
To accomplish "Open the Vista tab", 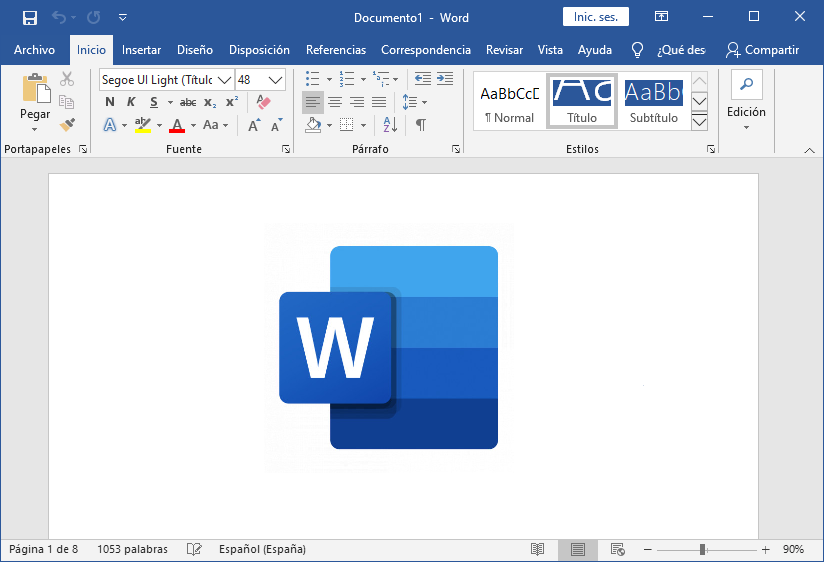I will coord(550,50).
